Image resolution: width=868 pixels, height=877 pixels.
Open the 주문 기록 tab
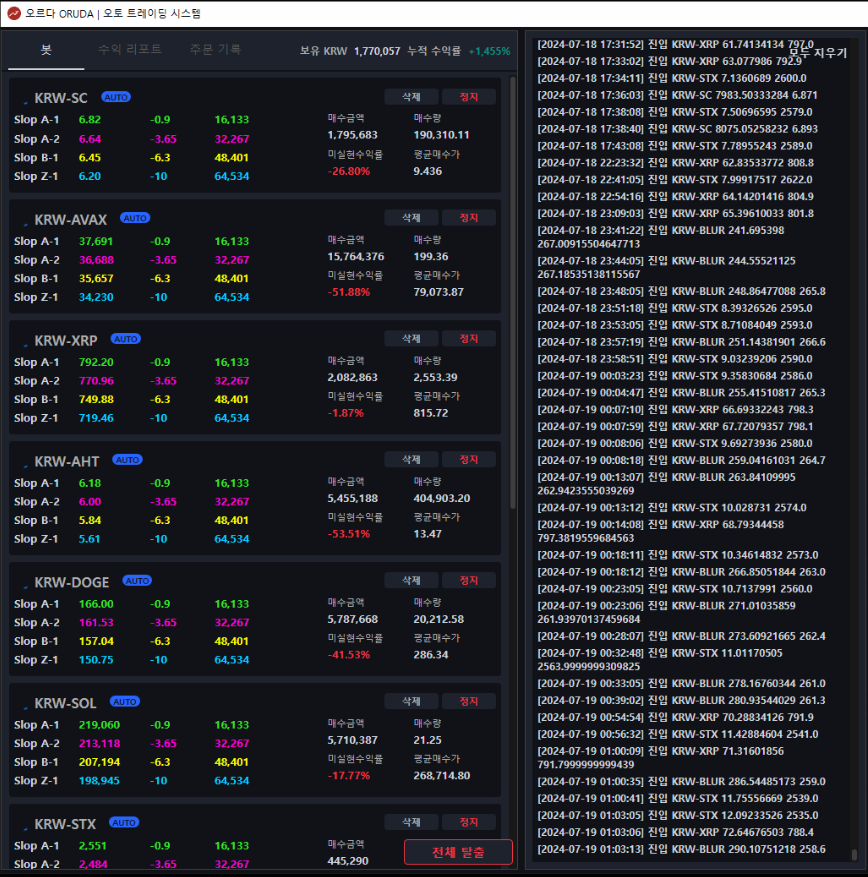[x=215, y=49]
